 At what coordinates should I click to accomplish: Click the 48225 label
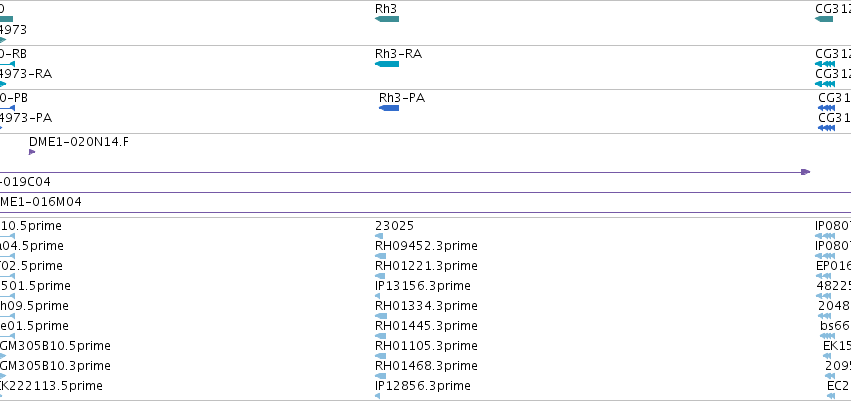coord(833,286)
